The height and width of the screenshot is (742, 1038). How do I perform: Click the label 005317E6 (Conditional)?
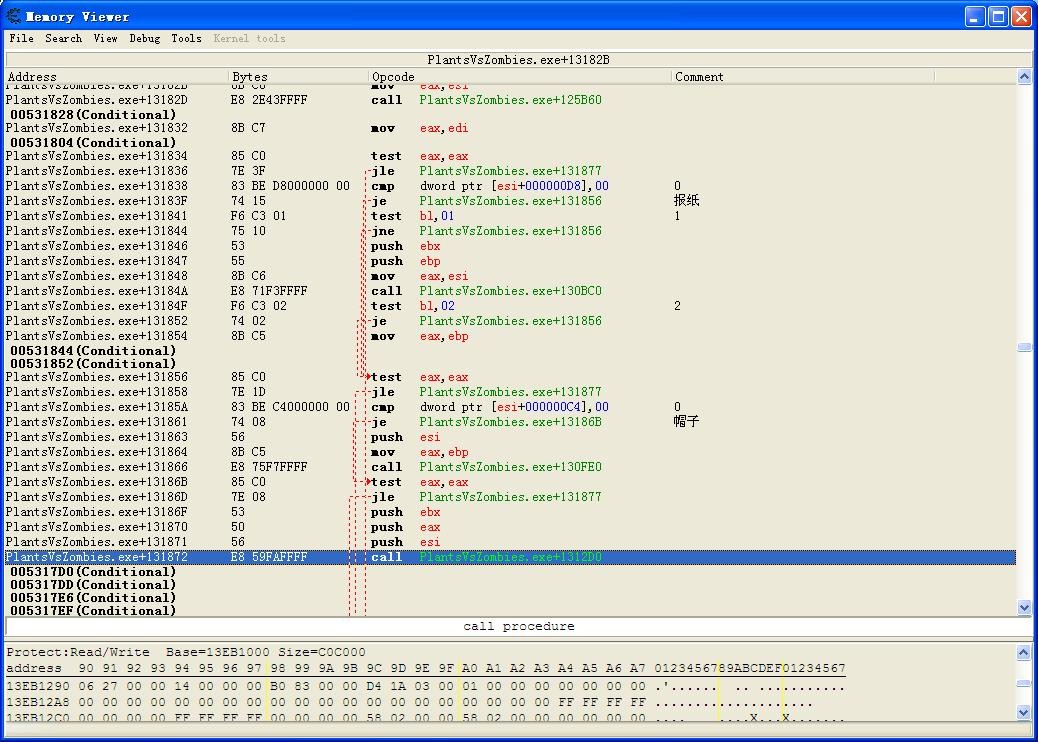tap(93, 598)
